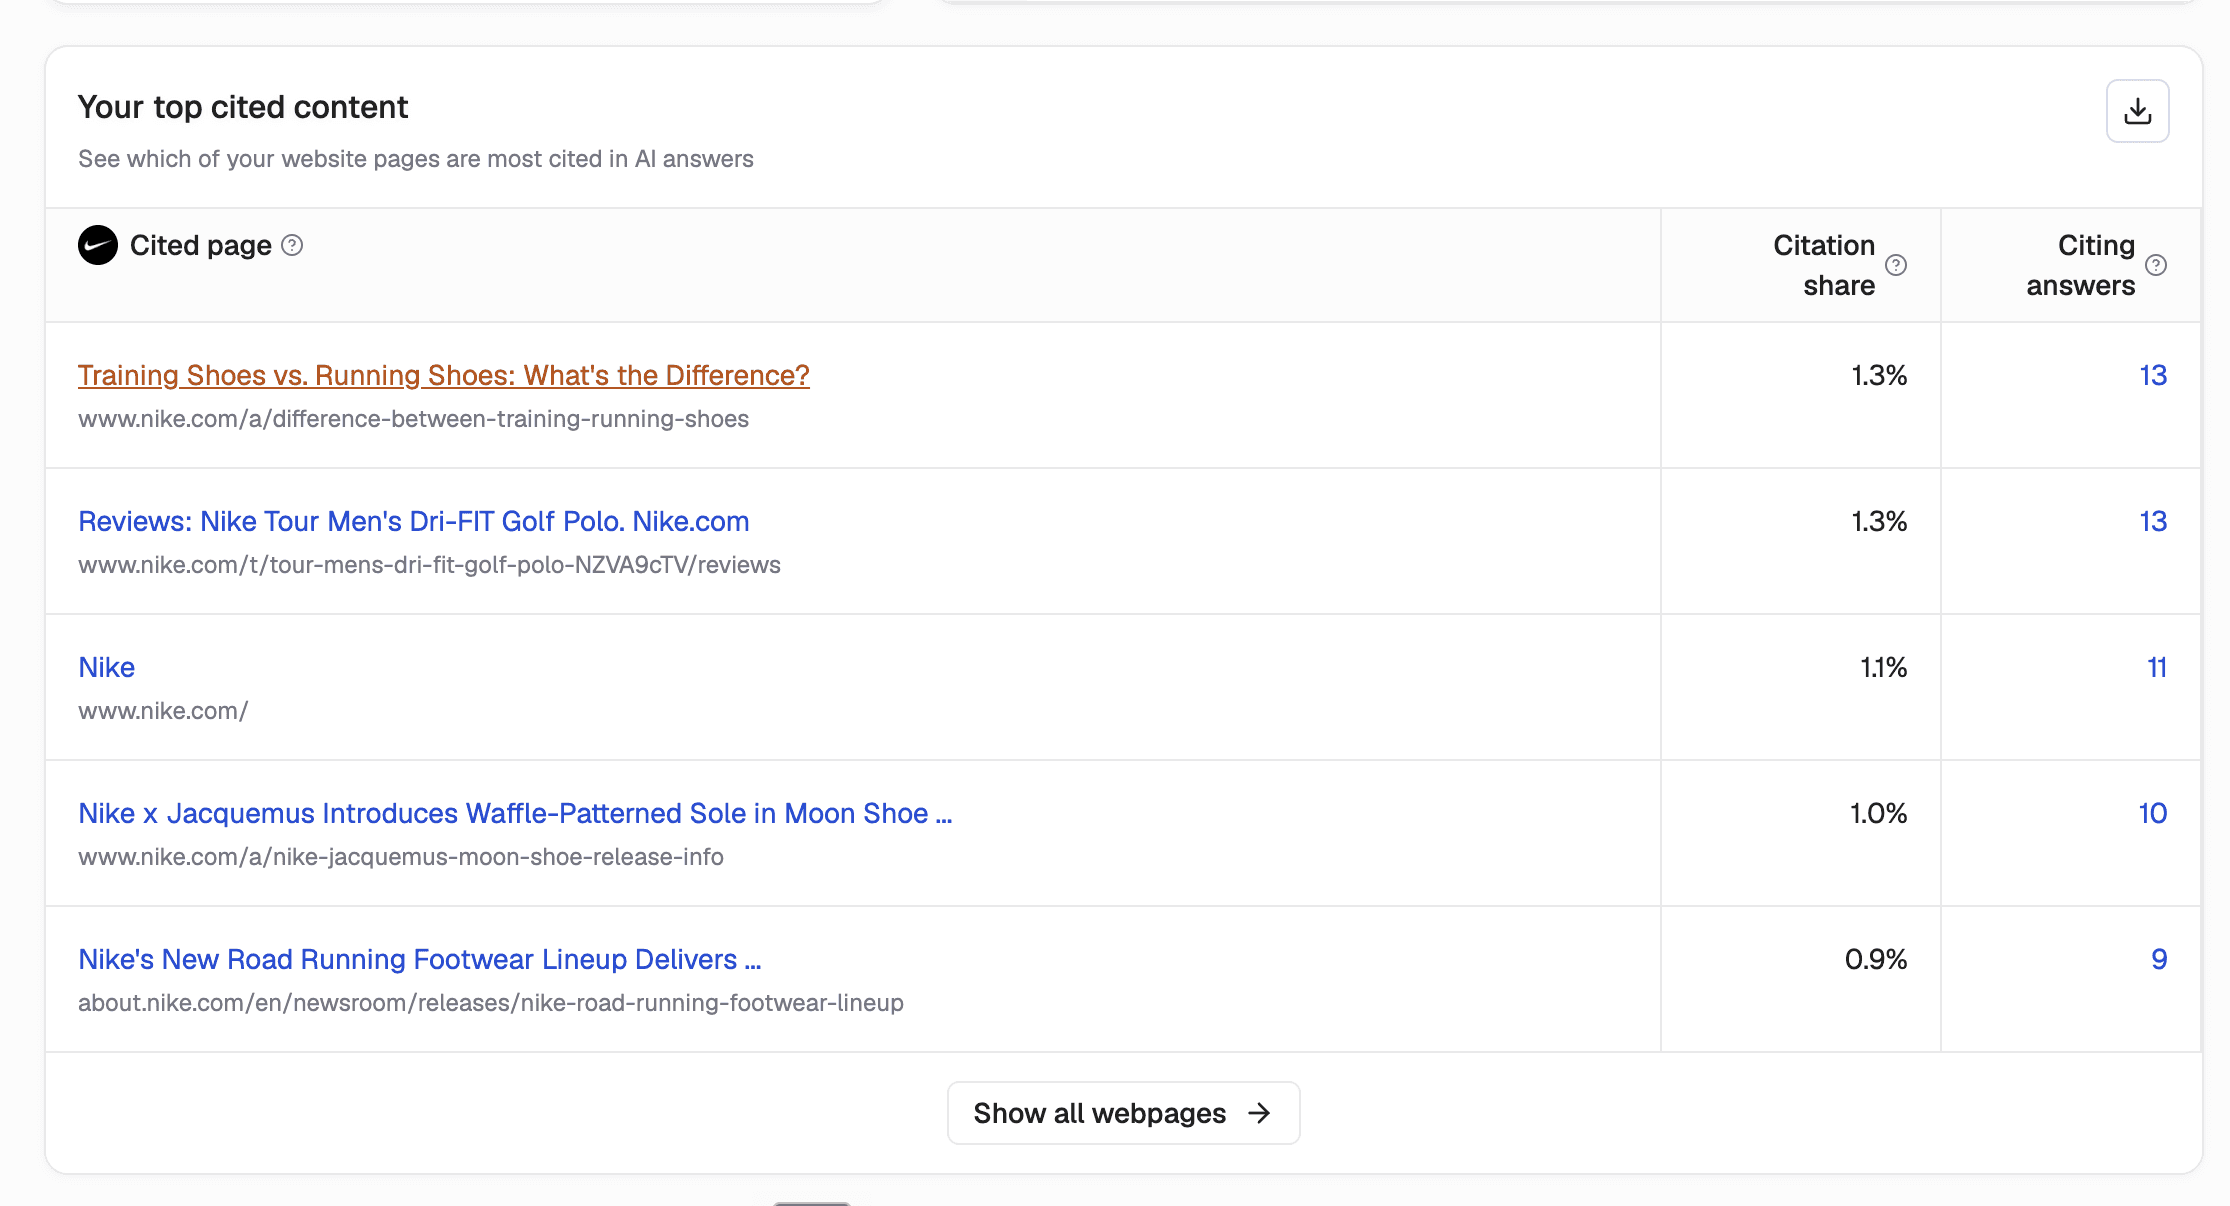Open Training Shoes vs. Running Shoes link
The width and height of the screenshot is (2230, 1206).
444,375
